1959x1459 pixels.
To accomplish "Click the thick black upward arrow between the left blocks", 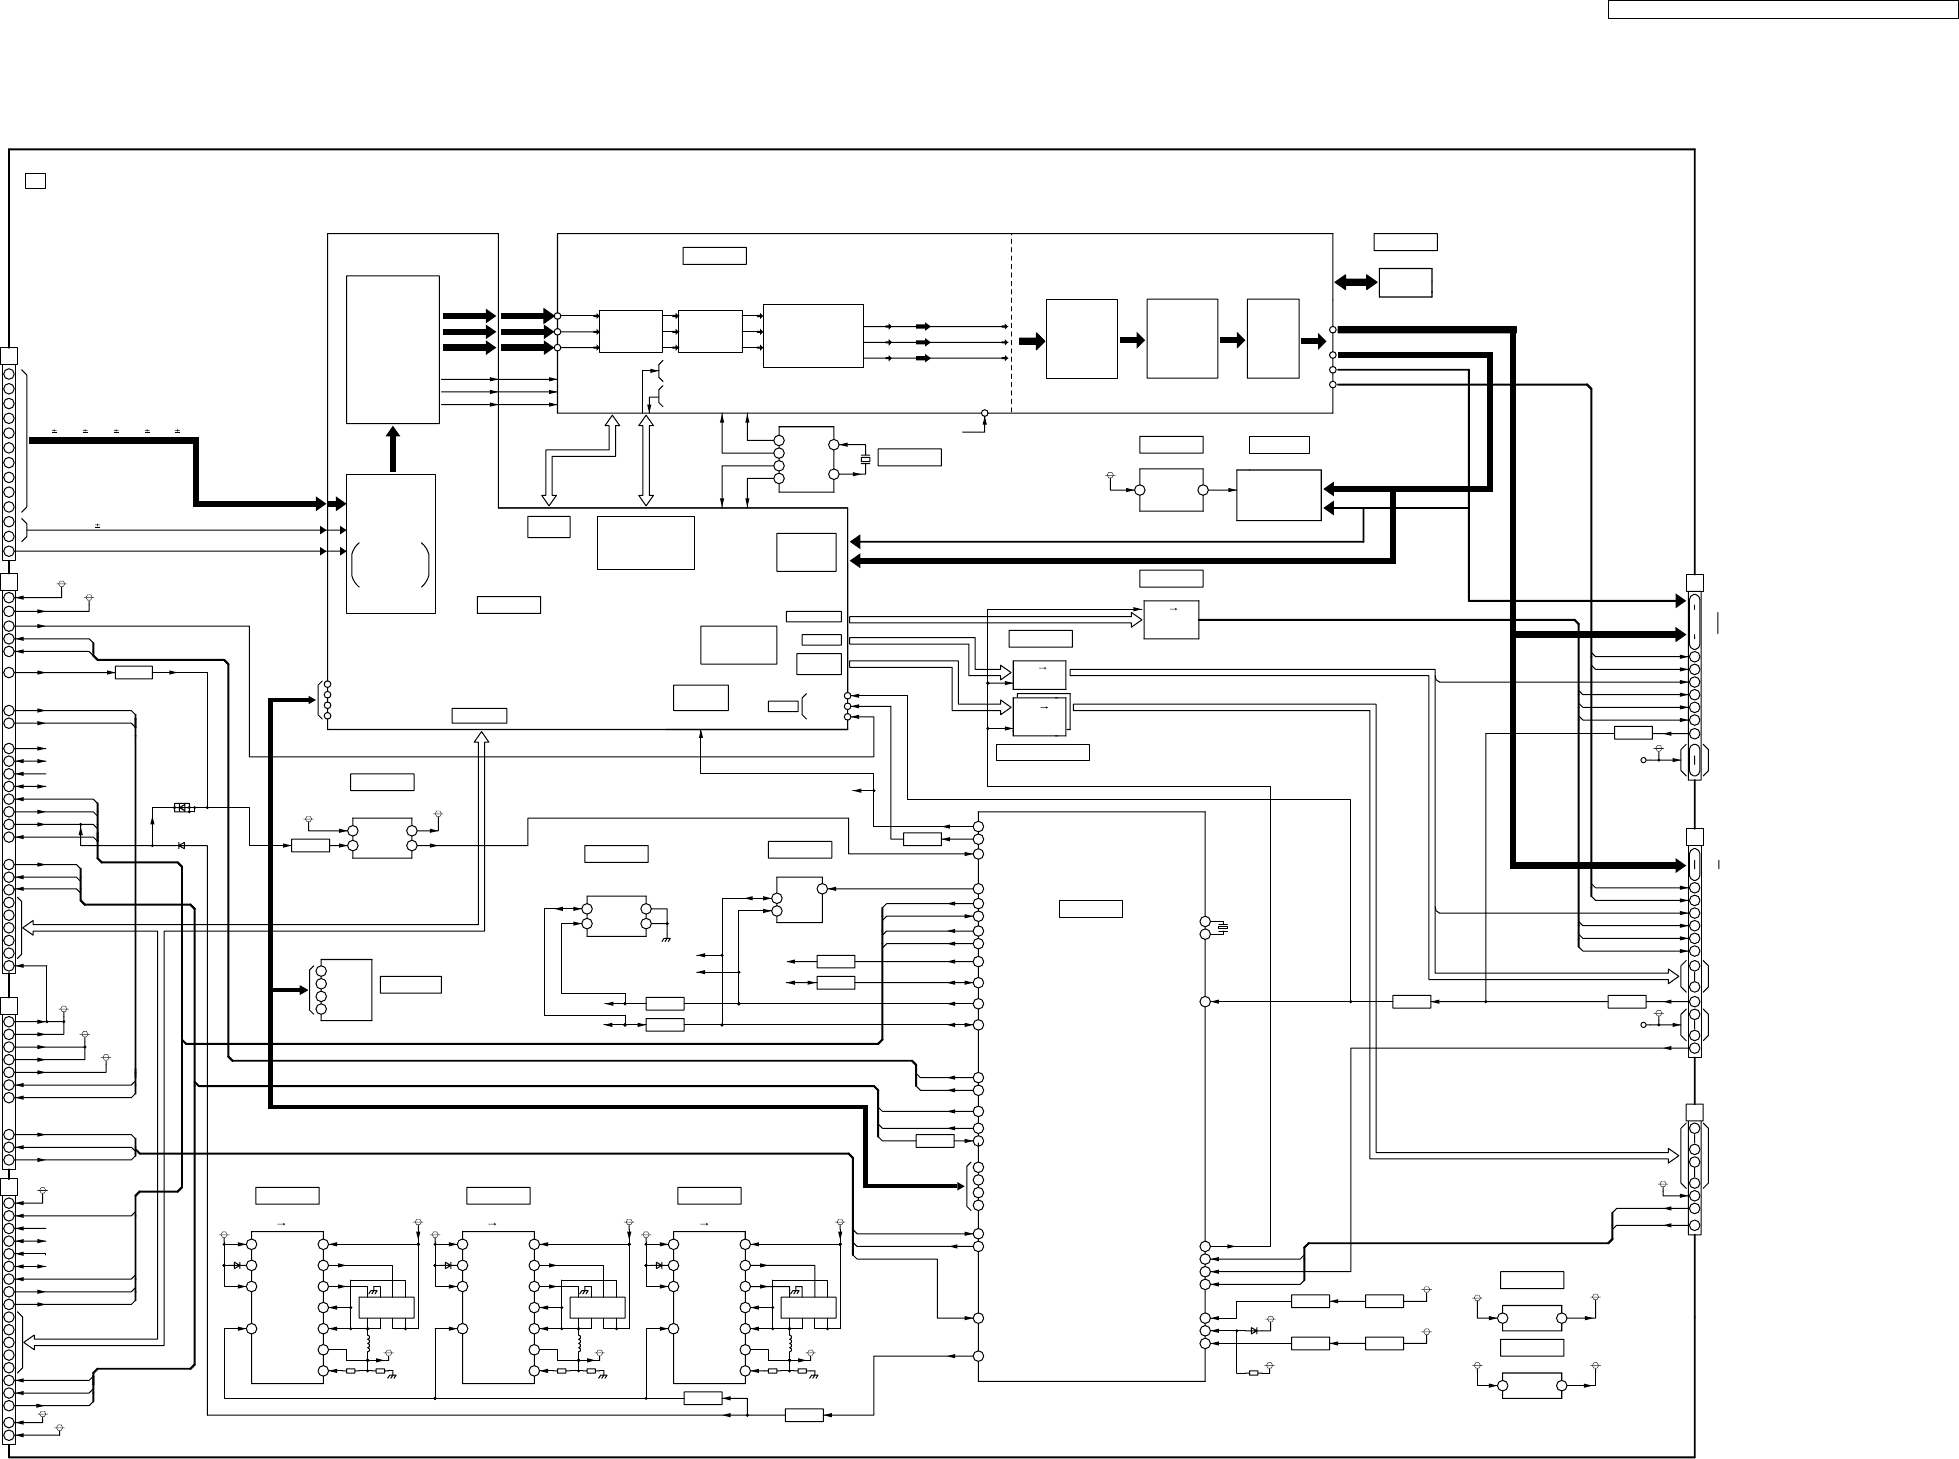I will 392,449.
